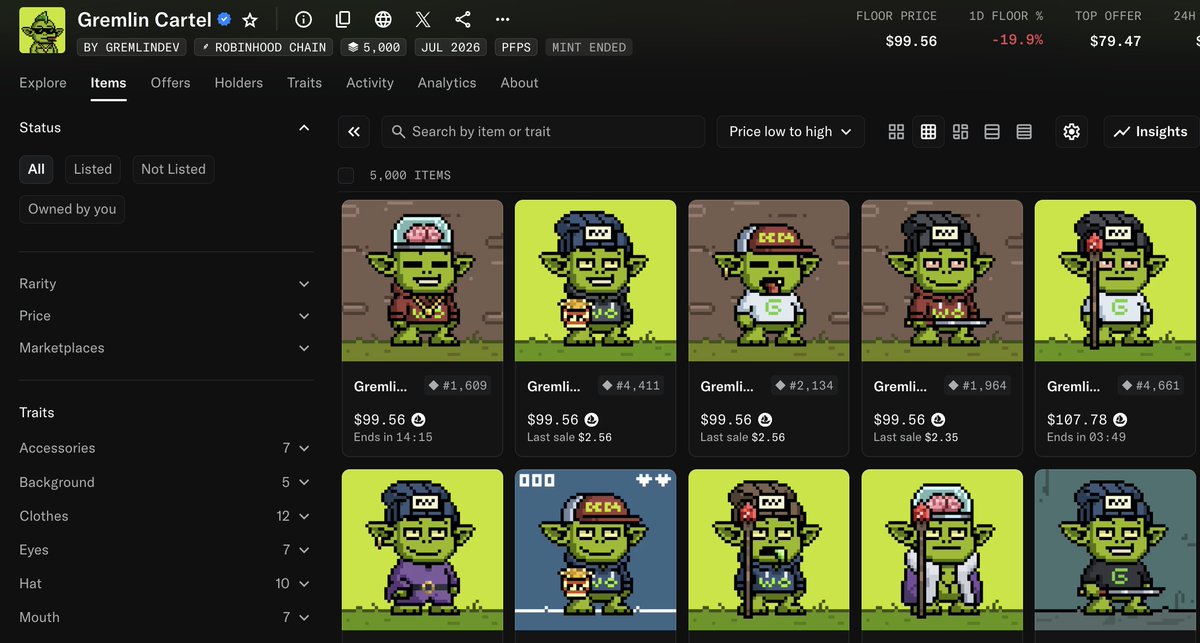1200x643 pixels.
Task: Click the Gremlin Cartel collection avatar
Action: 42,30
